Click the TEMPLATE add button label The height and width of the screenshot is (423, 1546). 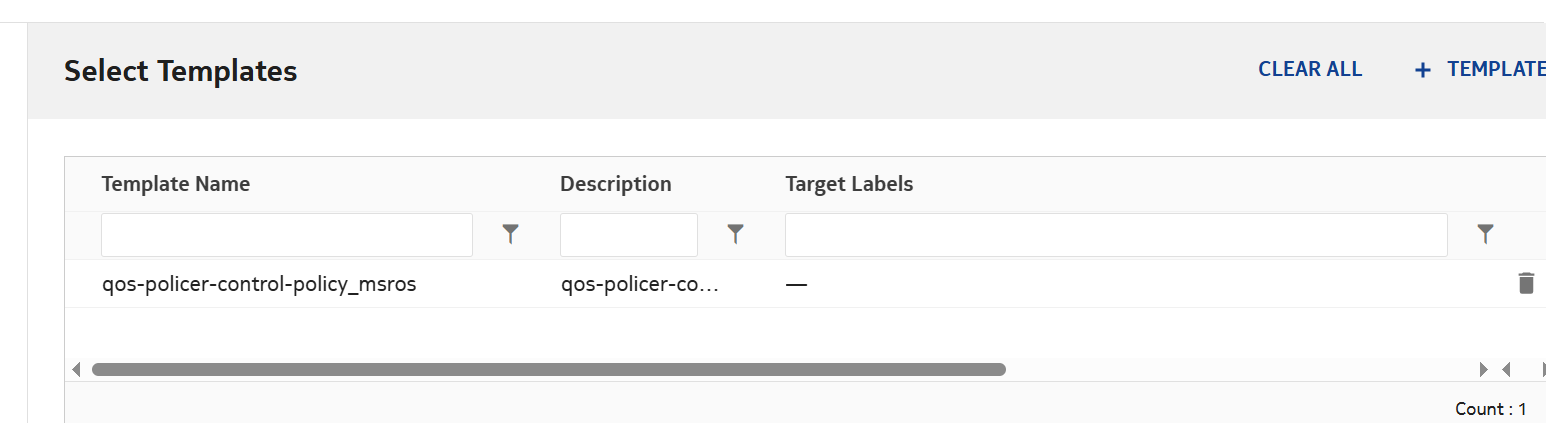click(x=1496, y=69)
